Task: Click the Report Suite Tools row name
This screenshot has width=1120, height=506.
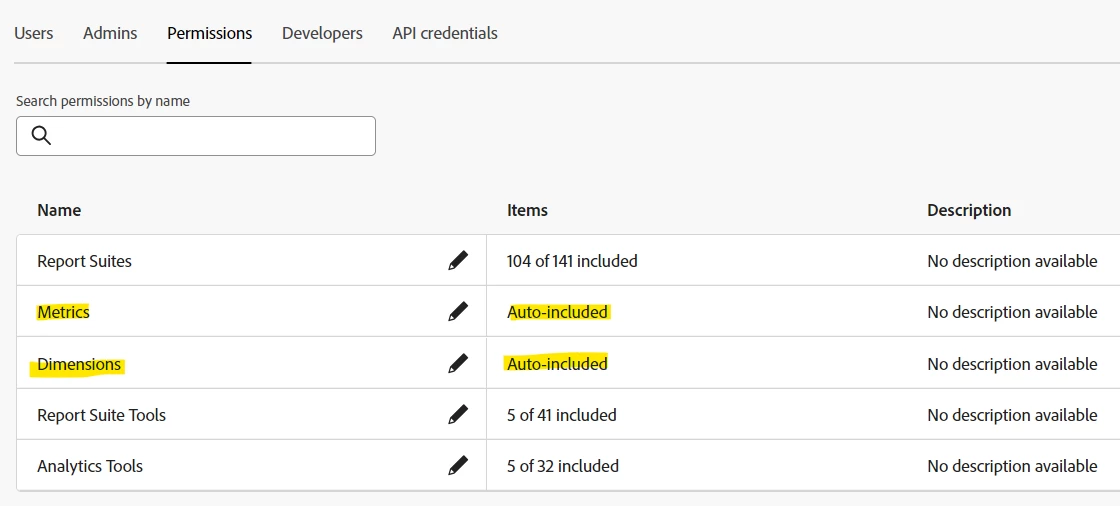Action: (101, 415)
